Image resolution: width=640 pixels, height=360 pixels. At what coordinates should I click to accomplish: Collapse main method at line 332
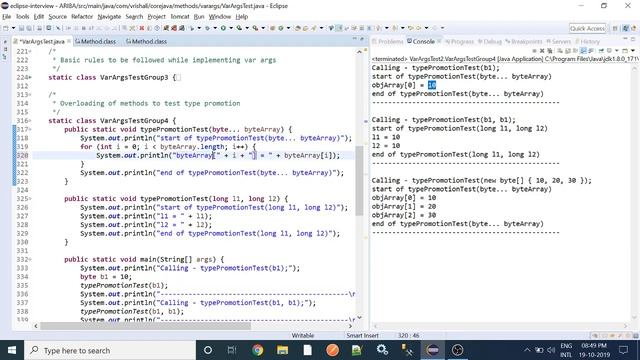coord(30,260)
